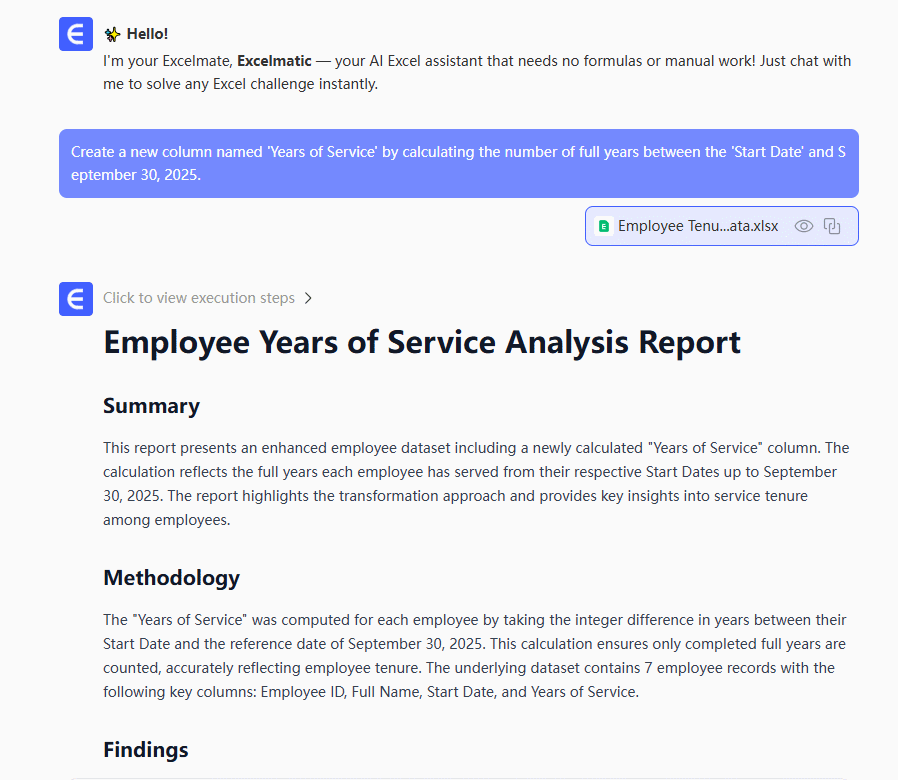Preview the attached file with the eye icon
The width and height of the screenshot is (898, 780).
[804, 226]
